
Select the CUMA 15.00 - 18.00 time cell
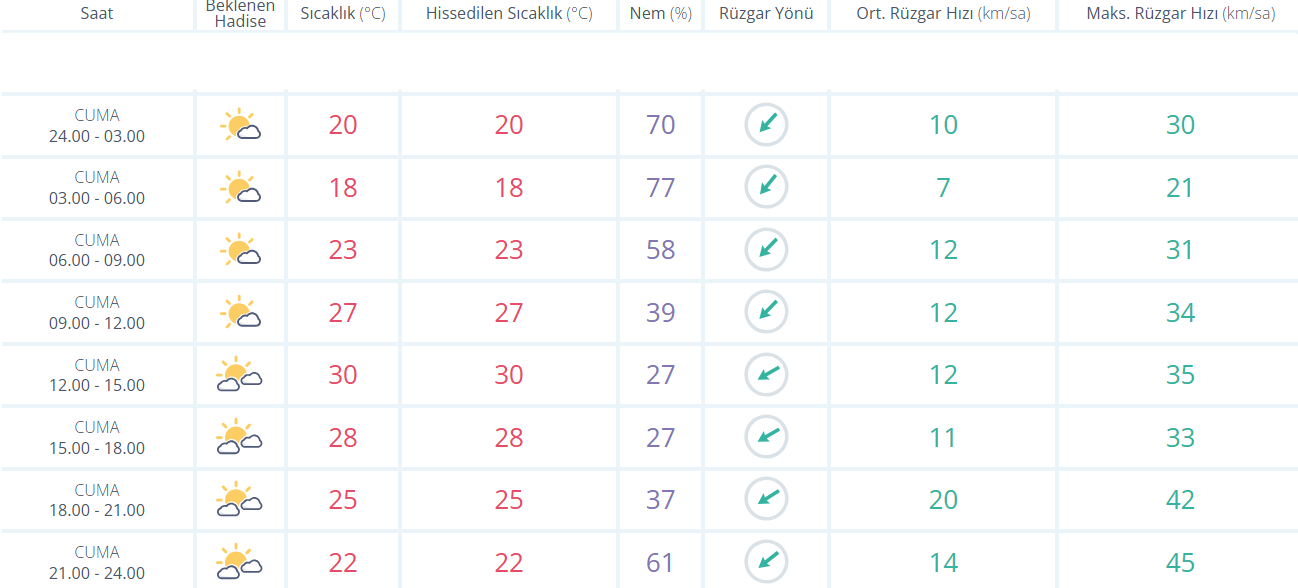(97, 438)
